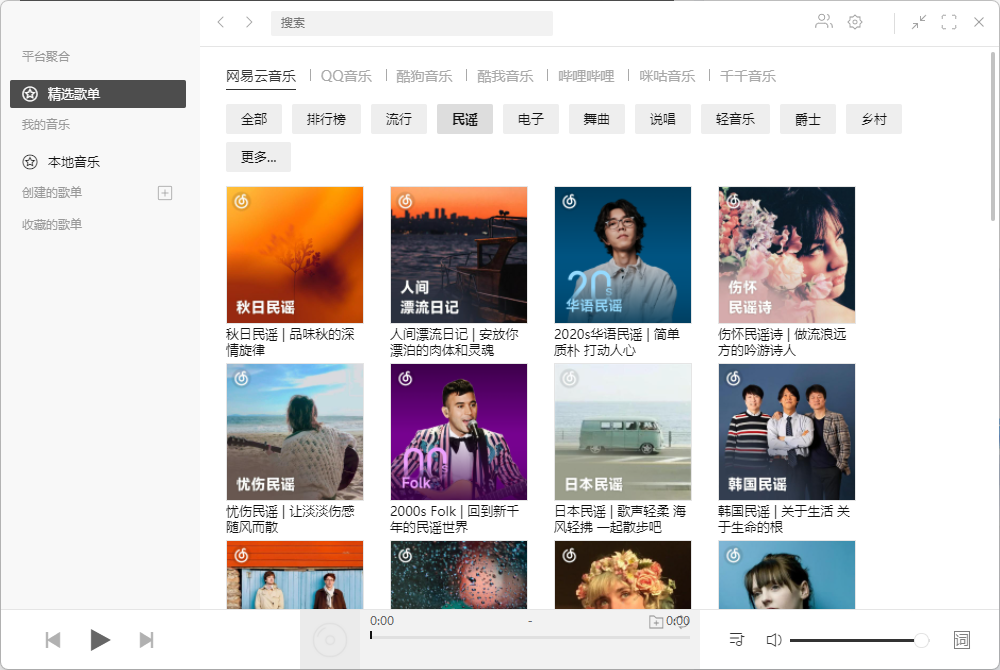The image size is (1000, 670).
Task: Go back with the left arrow
Action: (x=221, y=22)
